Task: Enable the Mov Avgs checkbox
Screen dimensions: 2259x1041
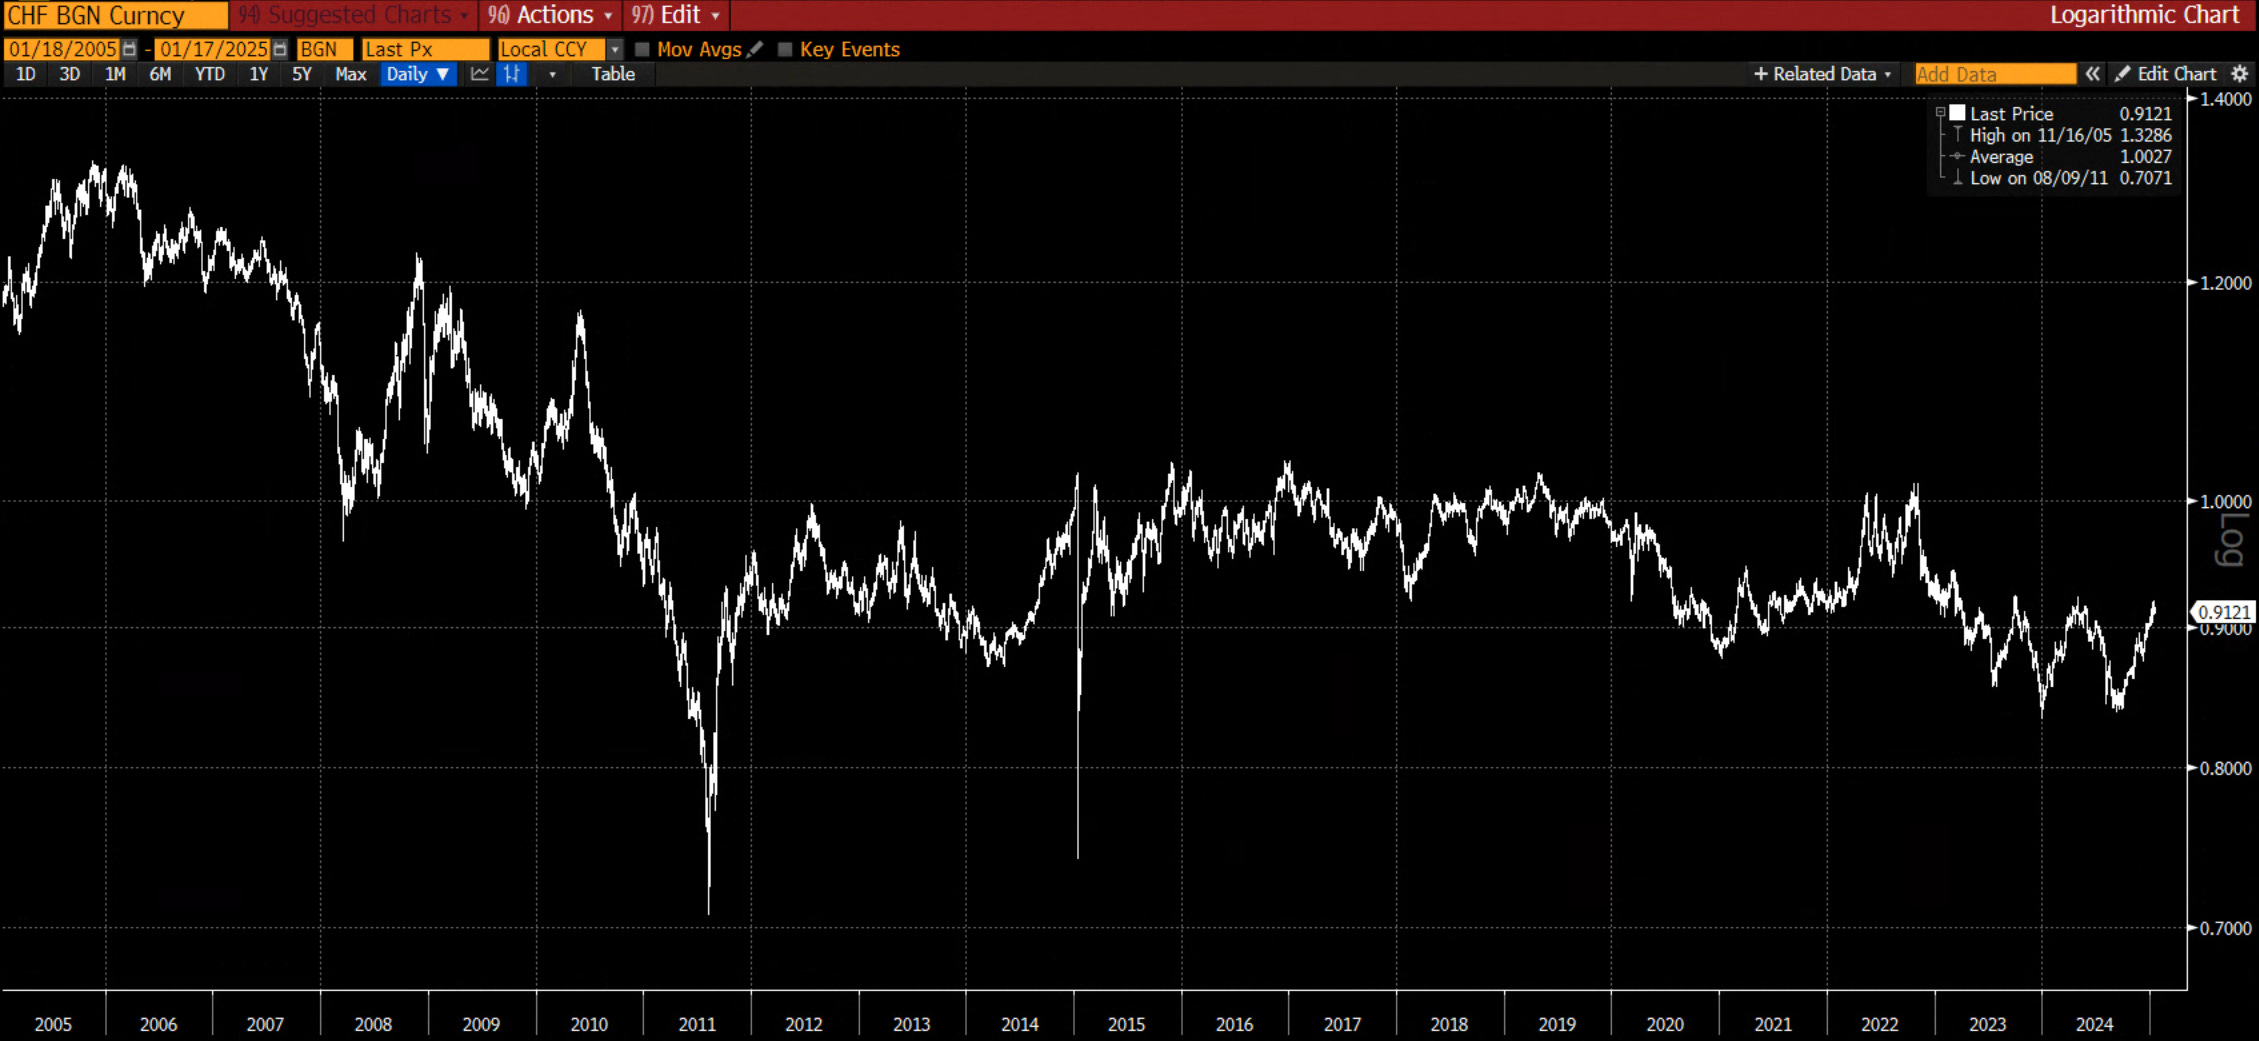Action: (642, 49)
